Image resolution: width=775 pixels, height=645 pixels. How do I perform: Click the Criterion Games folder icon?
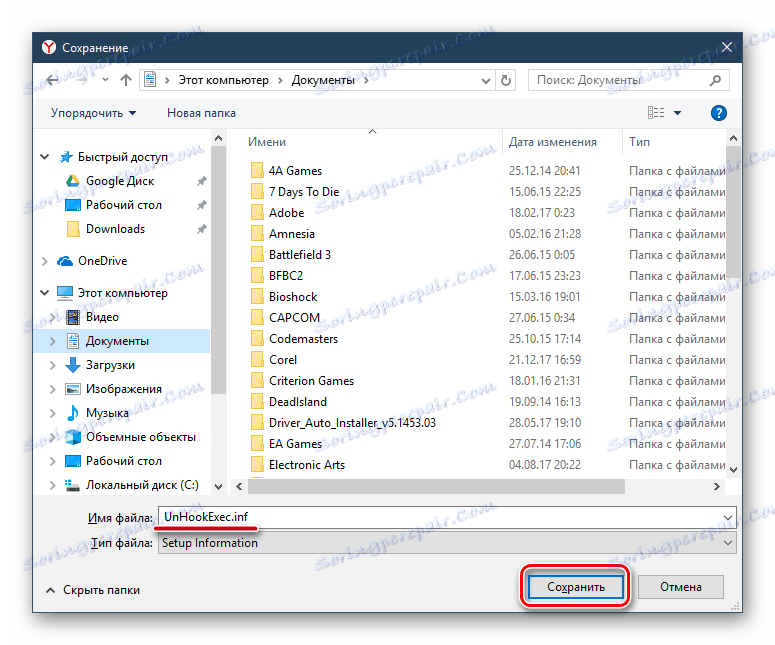(x=257, y=381)
